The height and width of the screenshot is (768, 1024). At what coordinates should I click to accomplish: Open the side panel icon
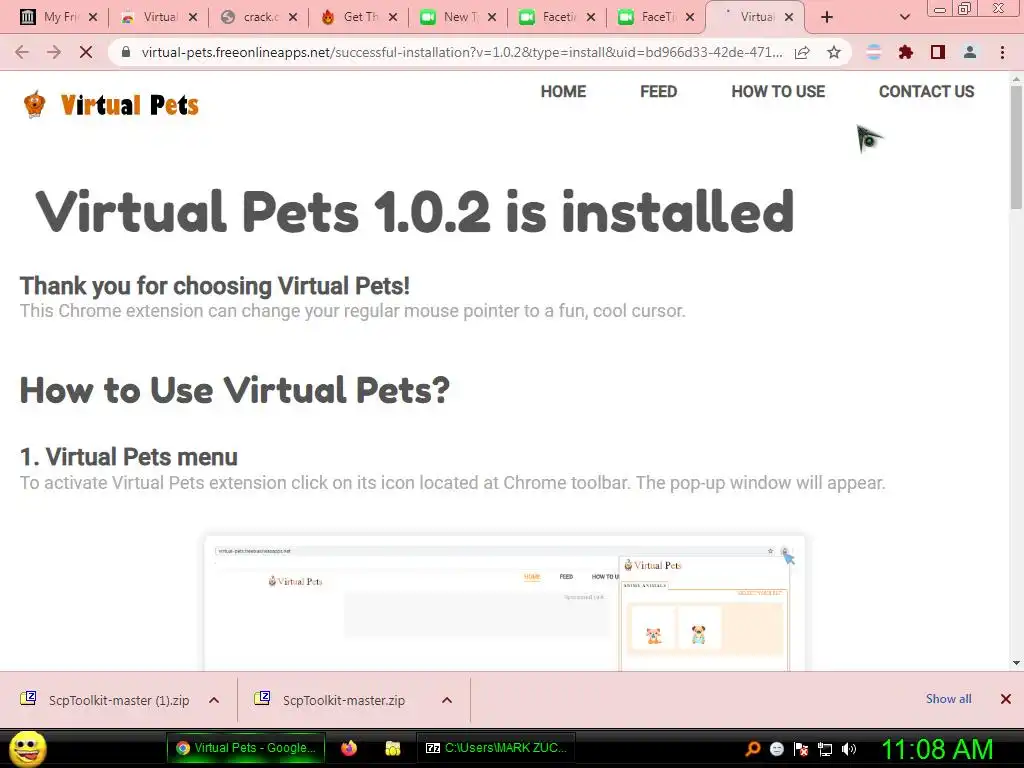point(938,52)
